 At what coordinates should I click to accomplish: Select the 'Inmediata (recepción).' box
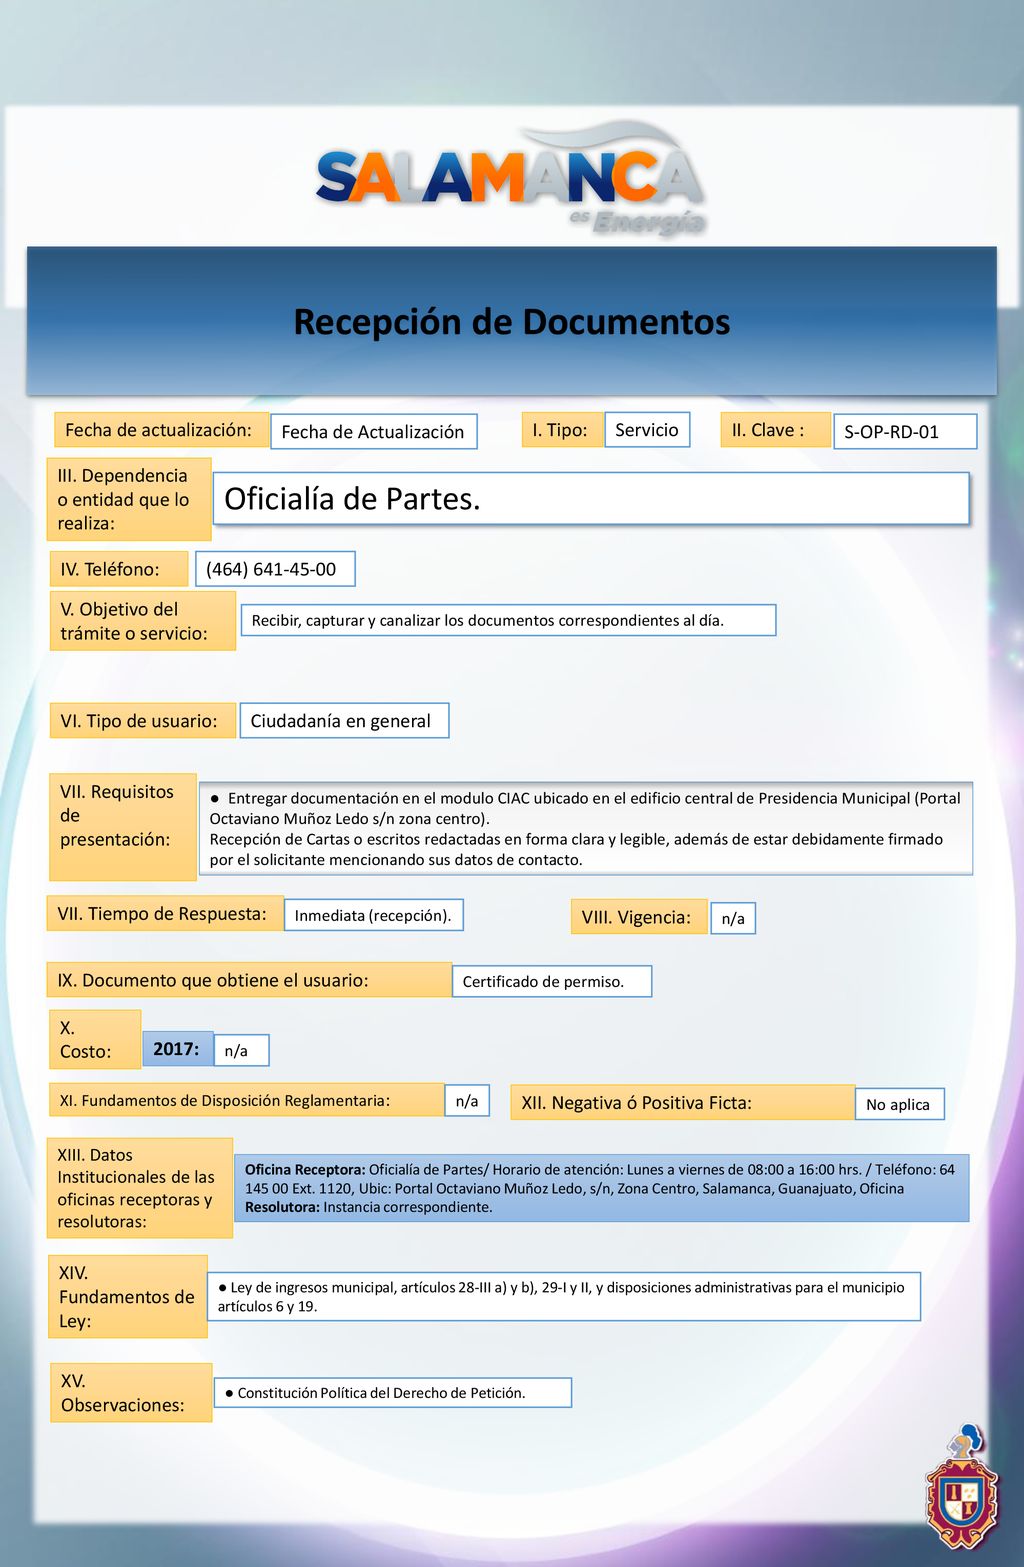374,915
